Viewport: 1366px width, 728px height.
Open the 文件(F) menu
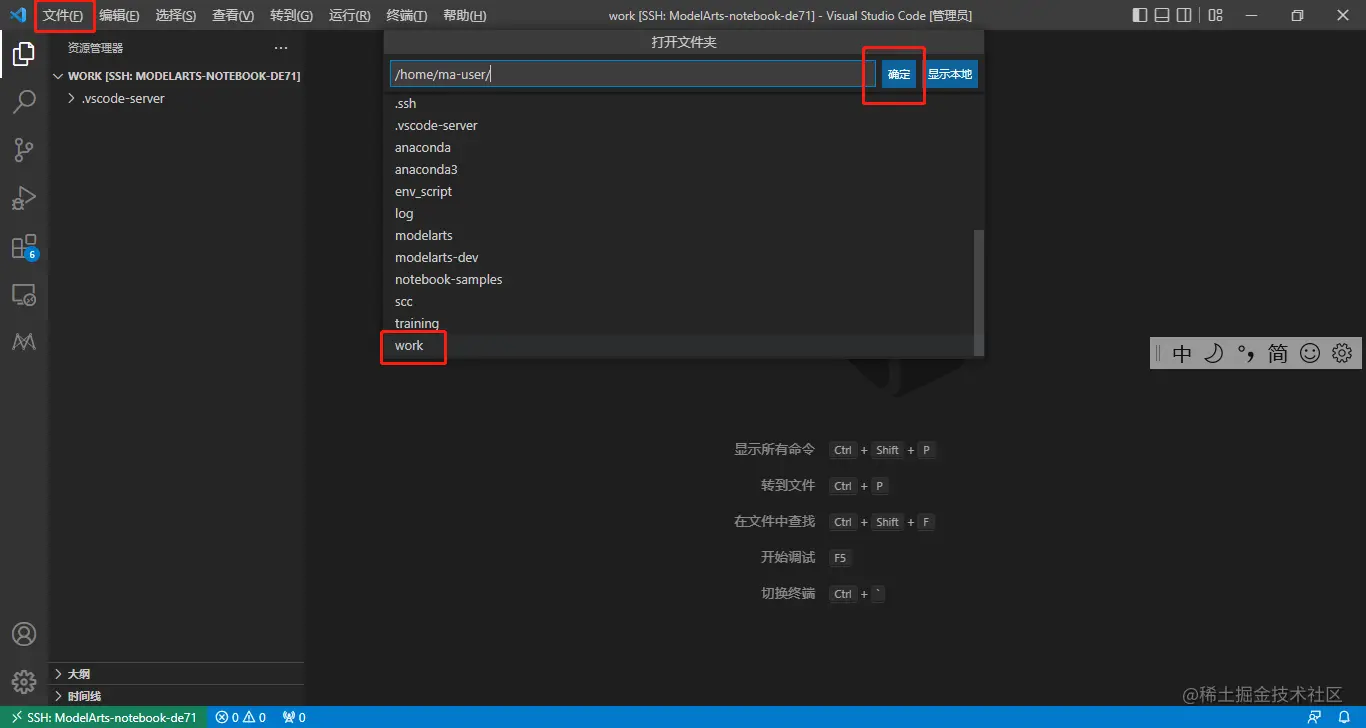(63, 16)
